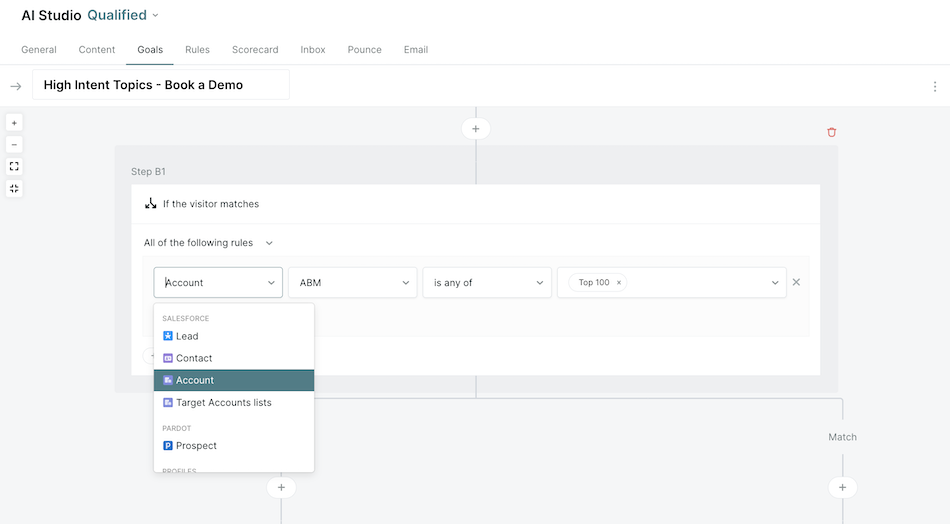Click the AI Studio heading

pyautogui.click(x=51, y=15)
